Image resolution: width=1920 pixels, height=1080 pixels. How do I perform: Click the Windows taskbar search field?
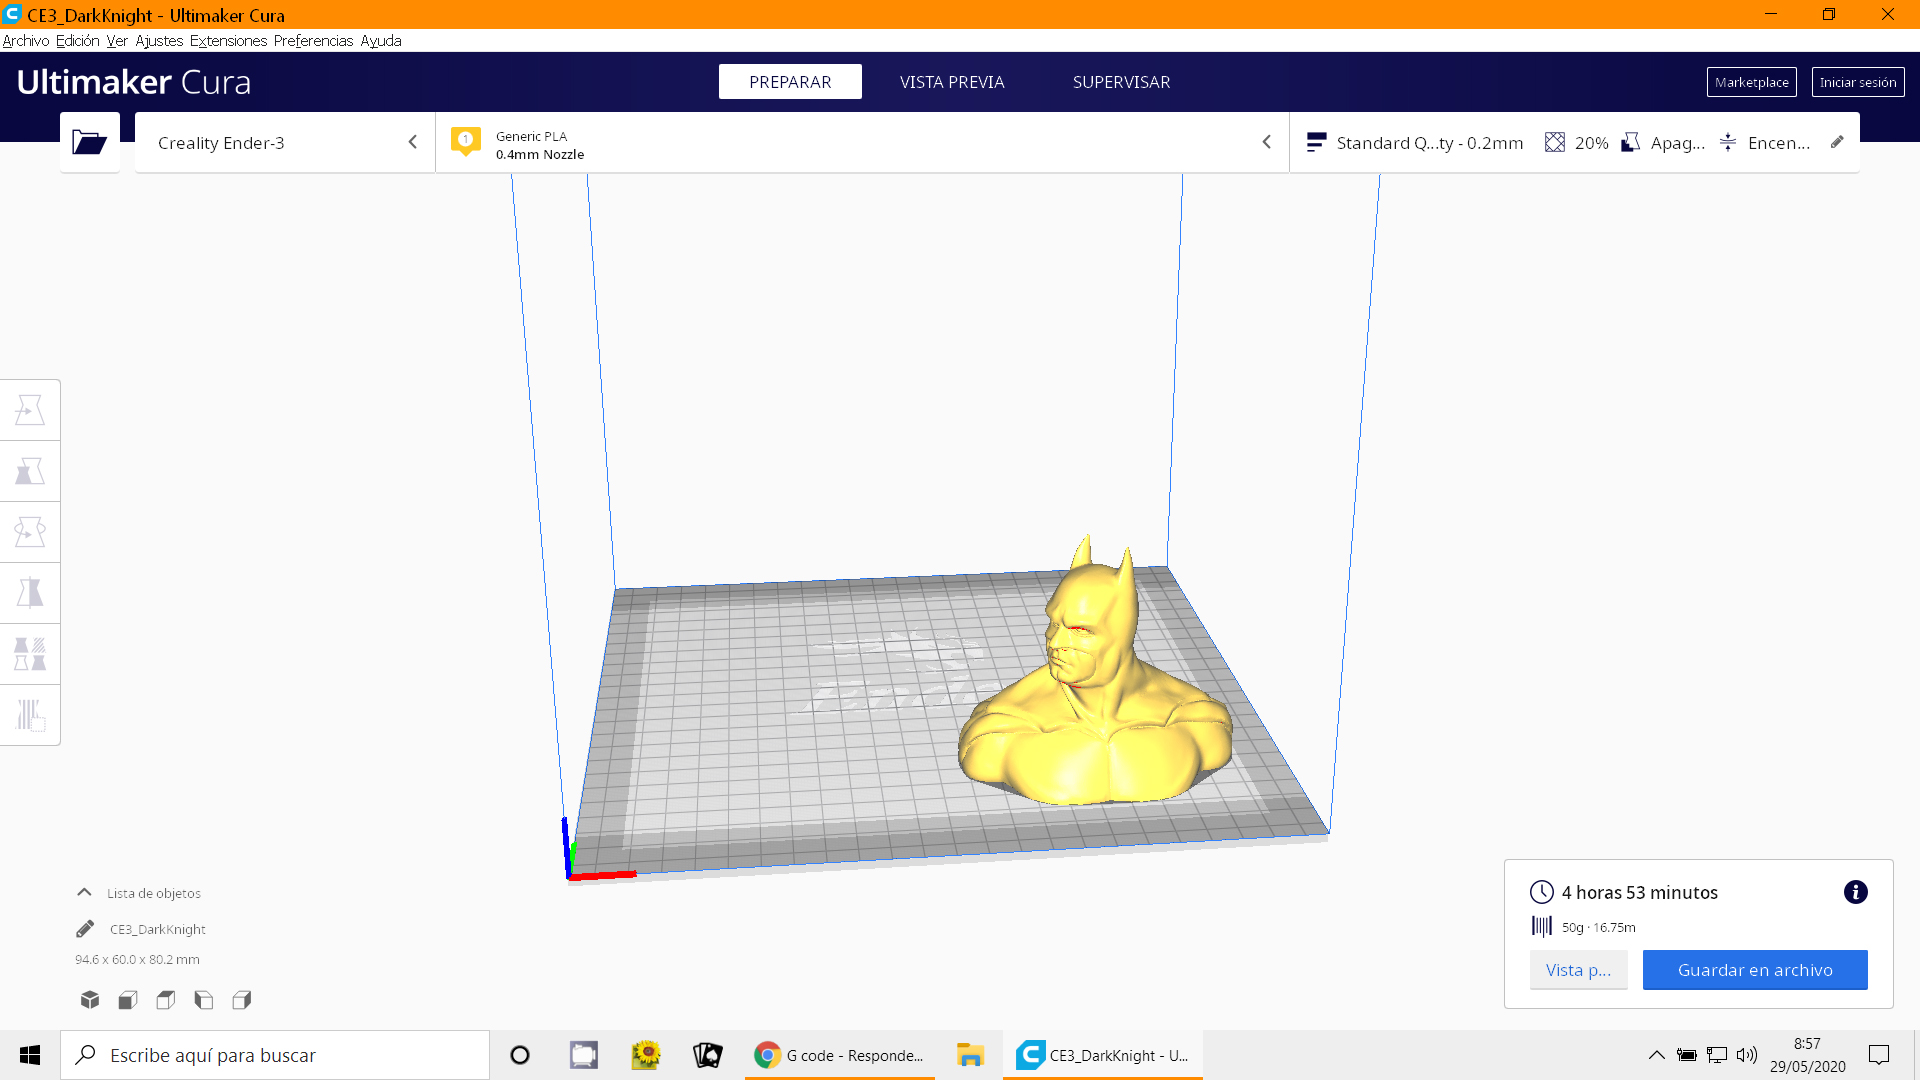(x=275, y=1055)
